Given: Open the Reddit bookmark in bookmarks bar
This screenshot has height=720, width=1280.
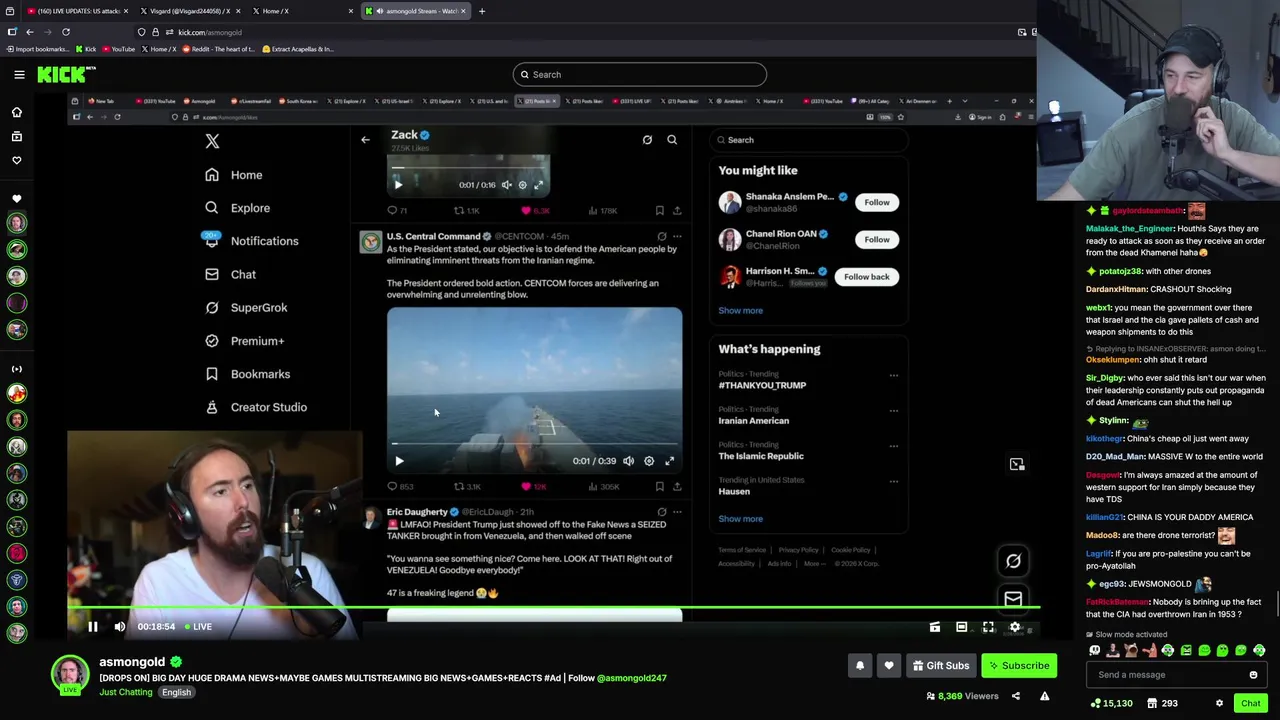Looking at the screenshot, I should pos(217,49).
